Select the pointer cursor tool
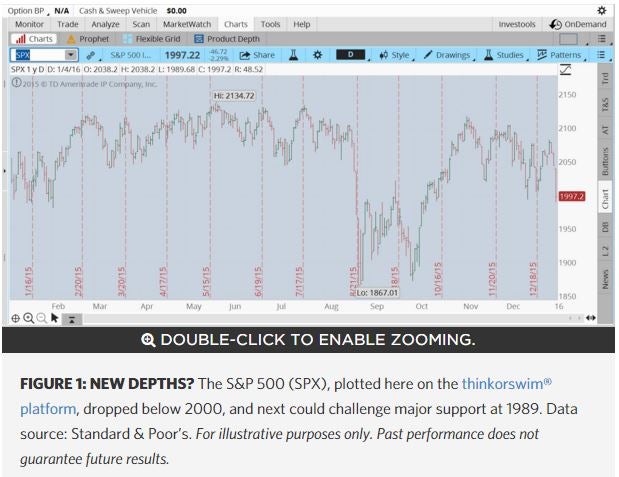Viewport: 619px width, 477px height. click(55, 318)
